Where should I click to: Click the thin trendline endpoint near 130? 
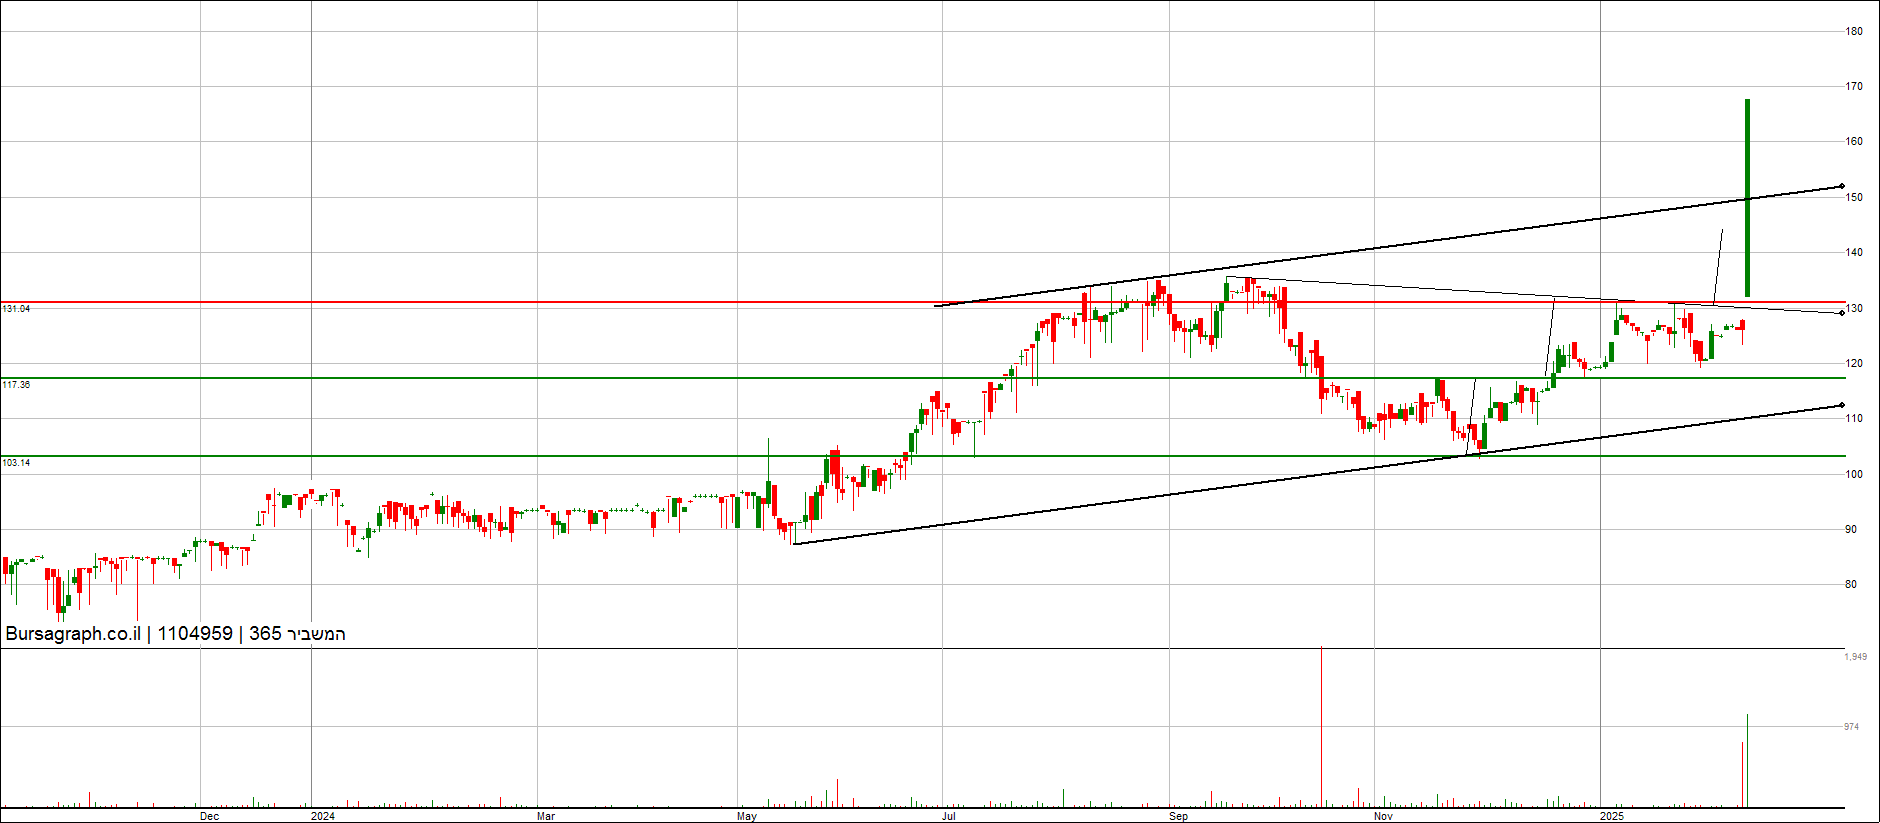coord(1842,313)
